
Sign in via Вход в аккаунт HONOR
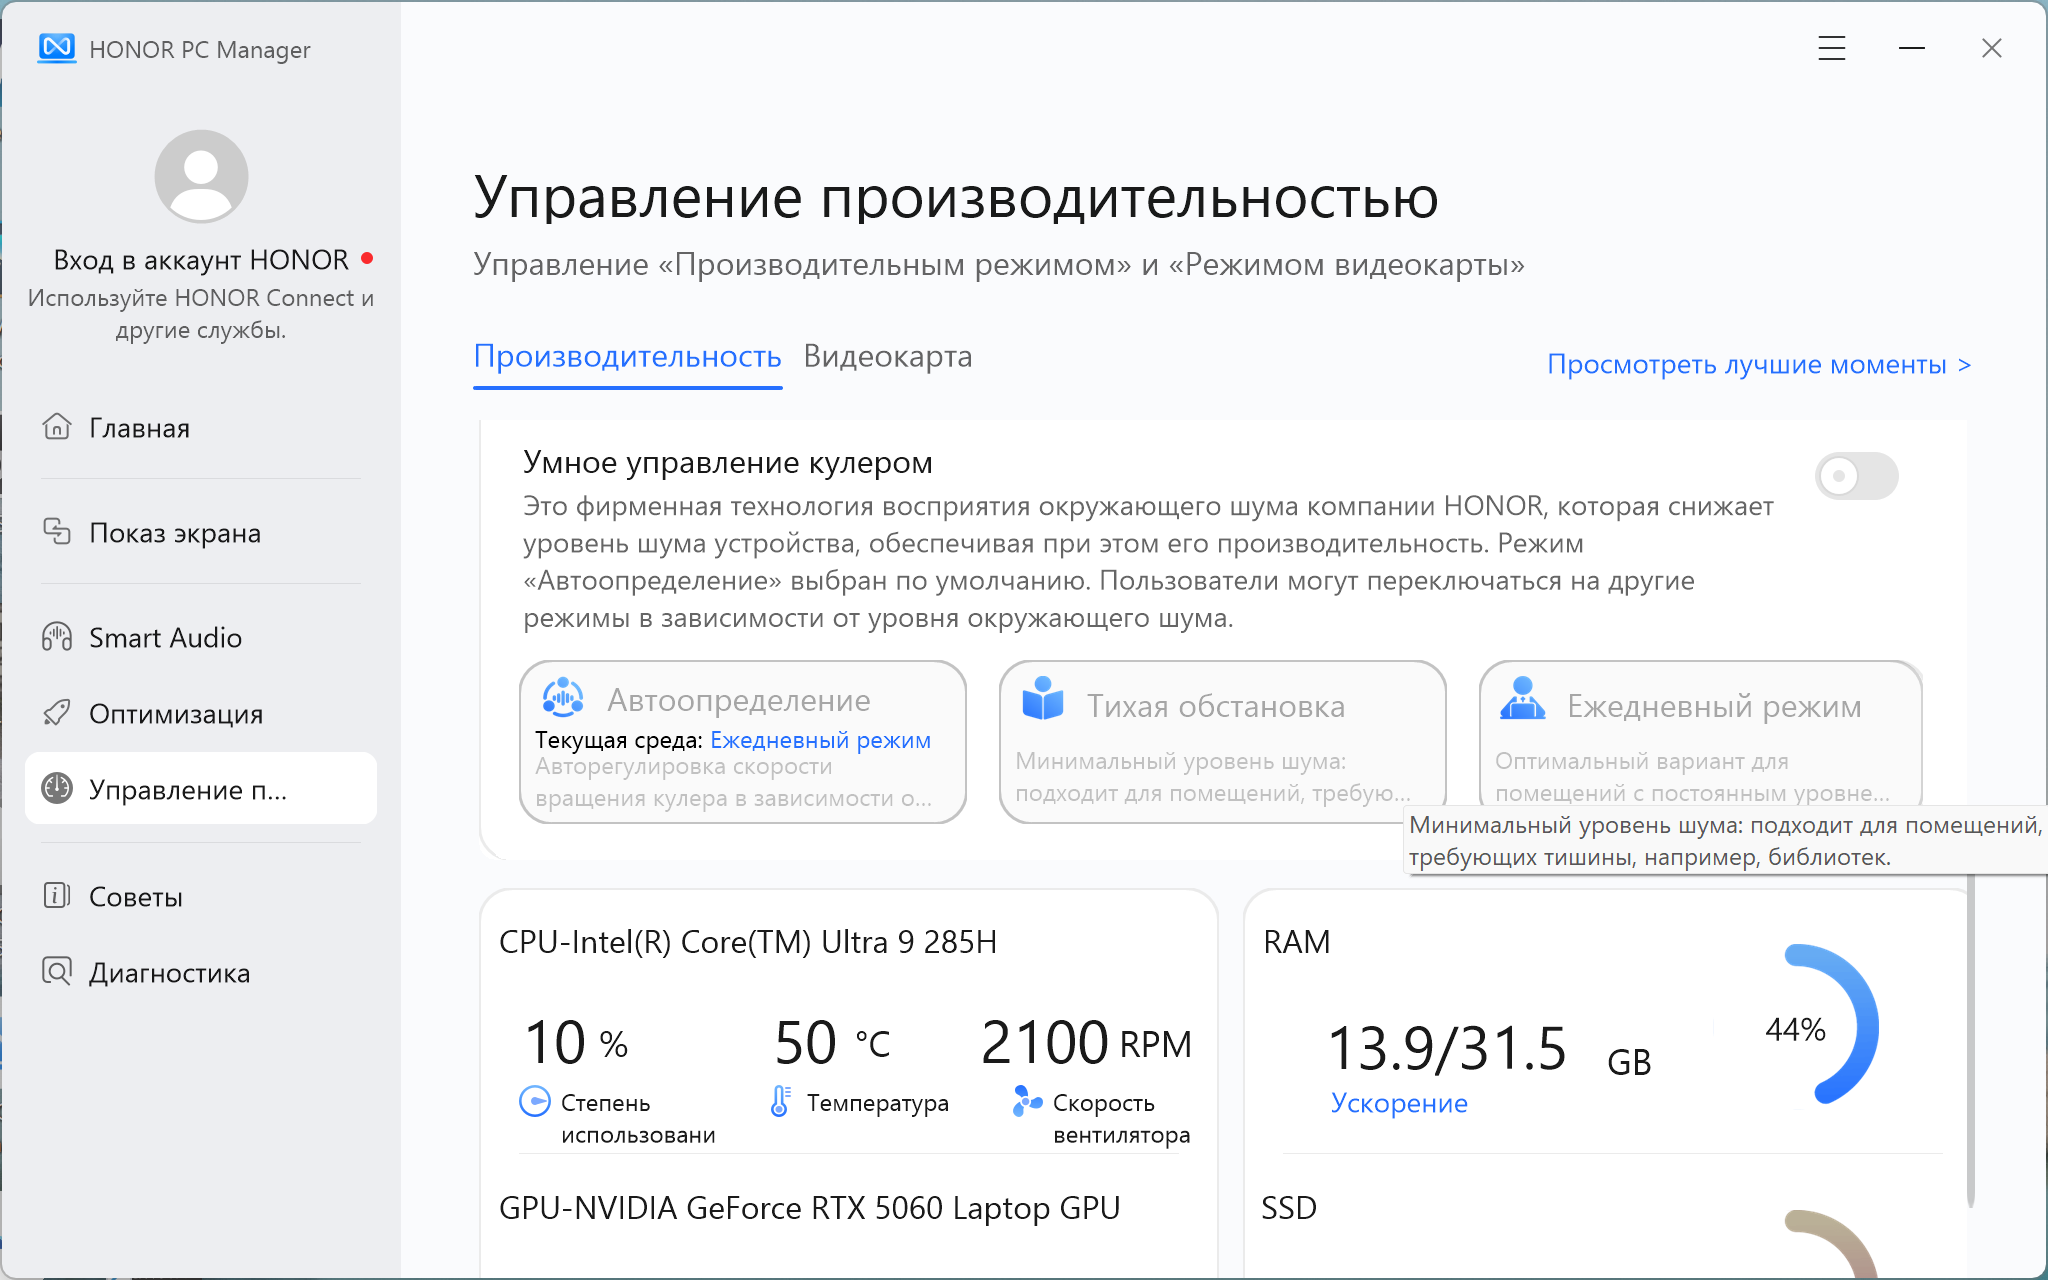click(x=200, y=259)
